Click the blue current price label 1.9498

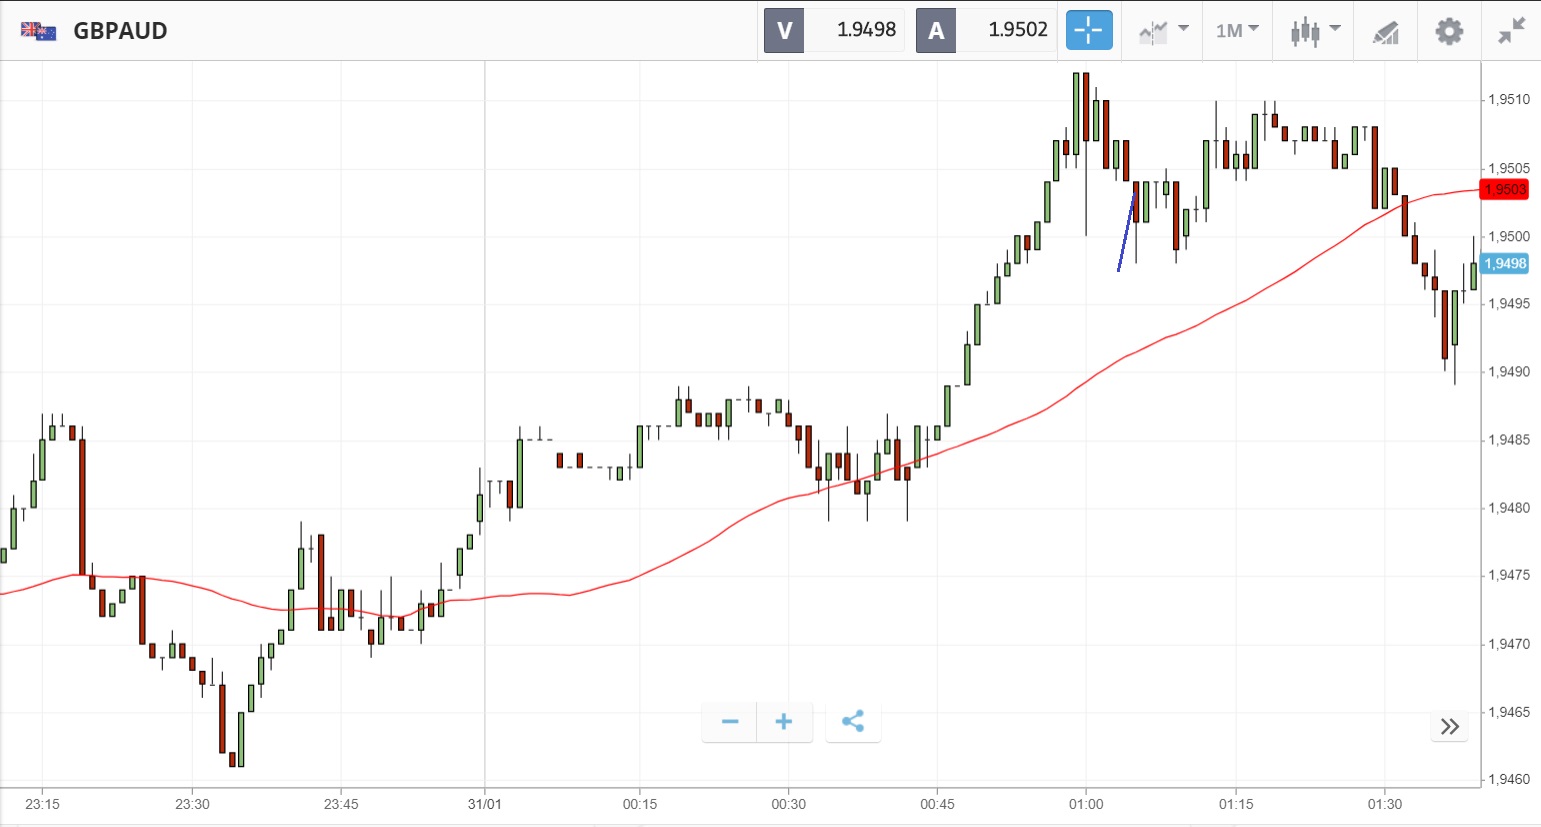coord(1505,264)
